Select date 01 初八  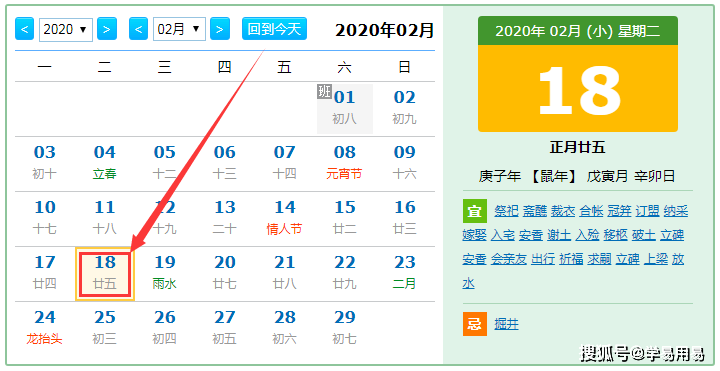(345, 109)
